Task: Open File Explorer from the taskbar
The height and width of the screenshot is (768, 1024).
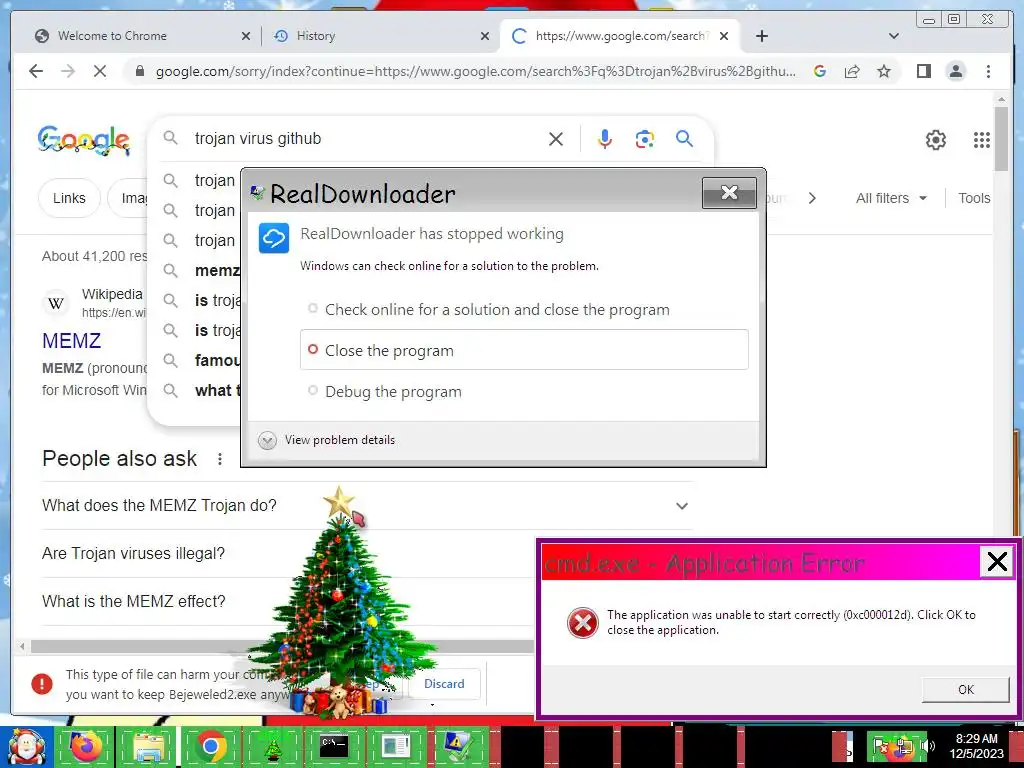Action: (x=148, y=746)
